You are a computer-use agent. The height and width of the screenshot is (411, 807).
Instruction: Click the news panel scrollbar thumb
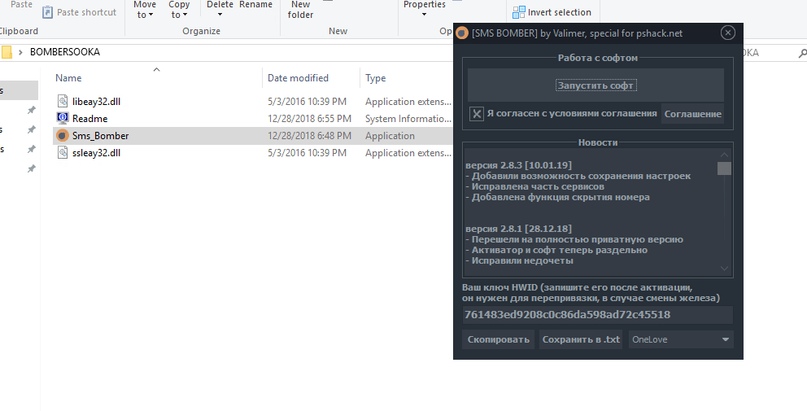coord(724,169)
